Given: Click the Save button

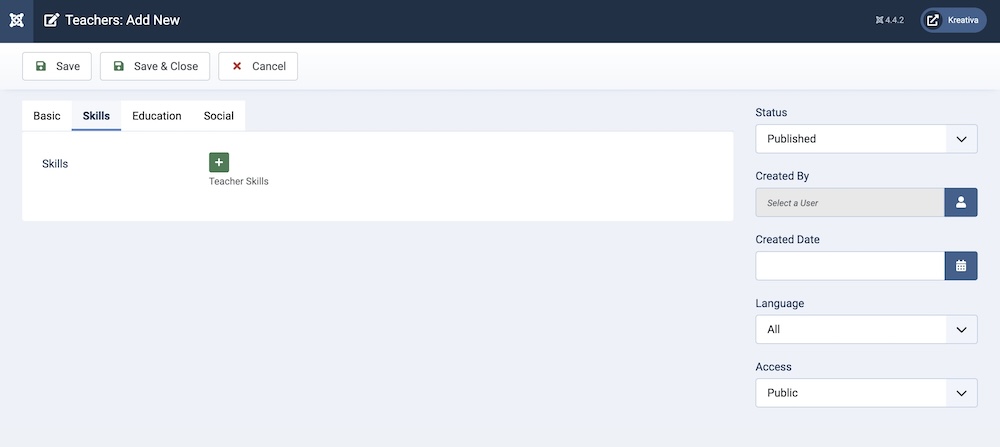Looking at the screenshot, I should pos(57,66).
